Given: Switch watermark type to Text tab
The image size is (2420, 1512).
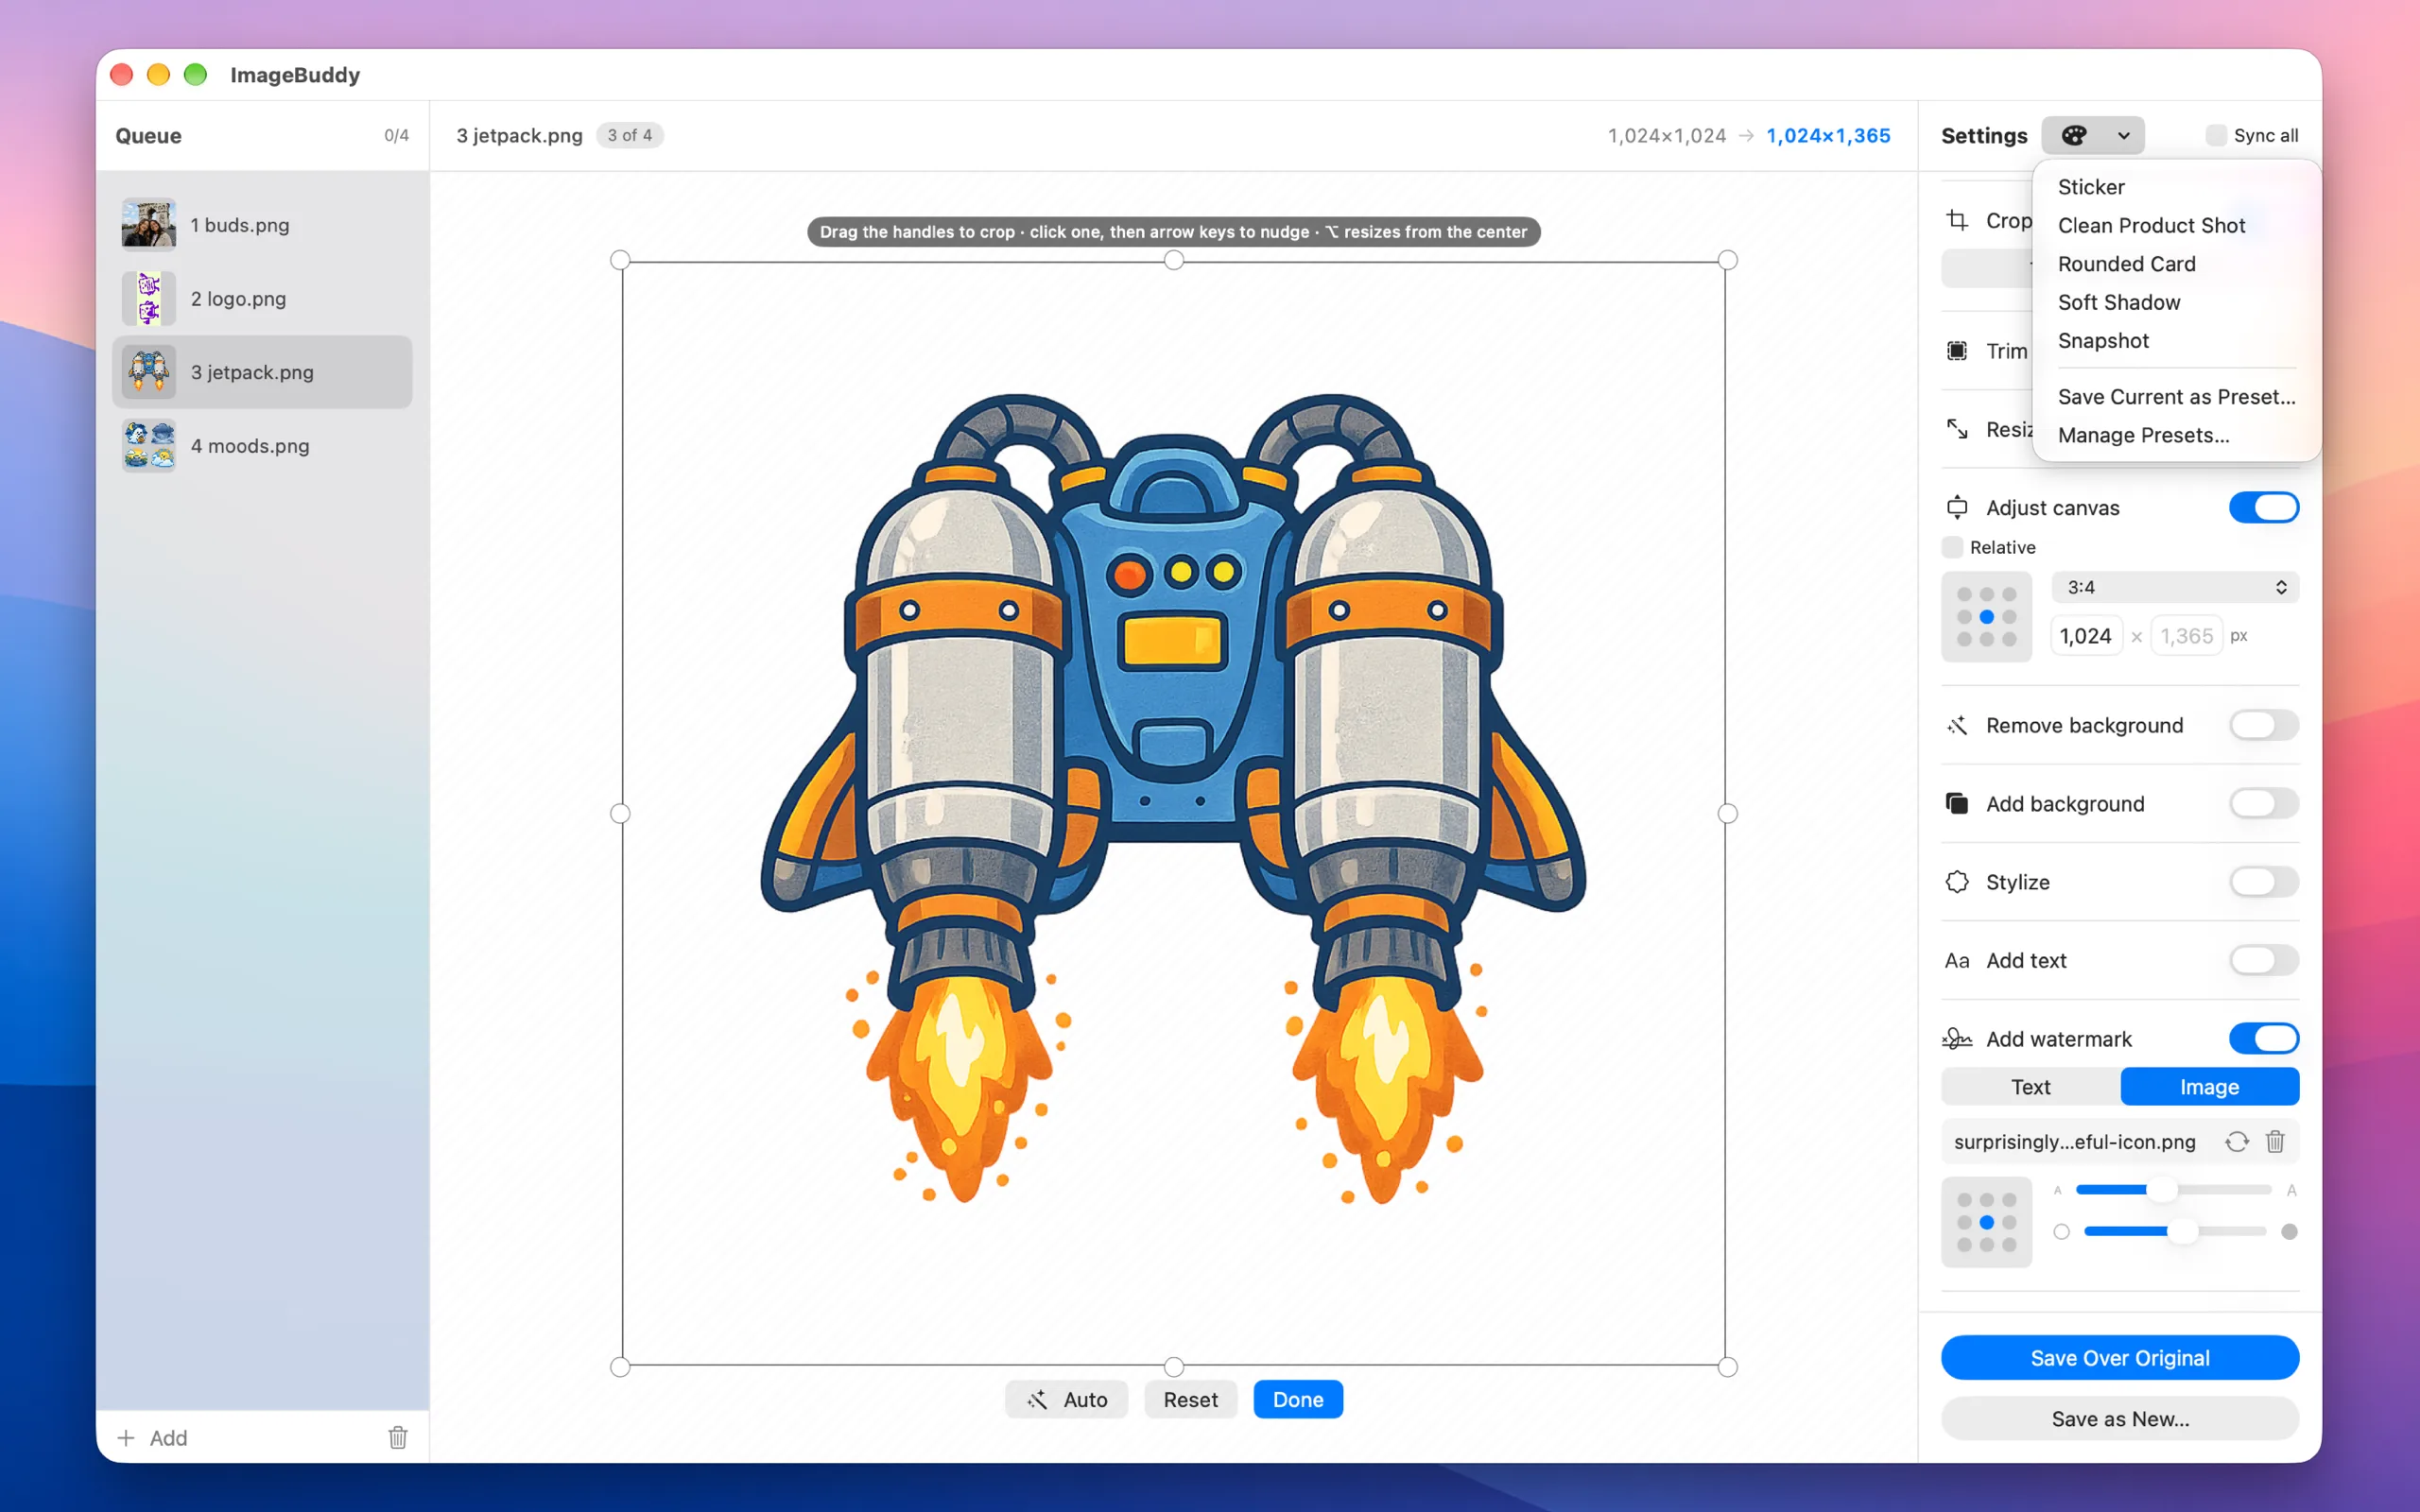Looking at the screenshot, I should (x=2031, y=1087).
